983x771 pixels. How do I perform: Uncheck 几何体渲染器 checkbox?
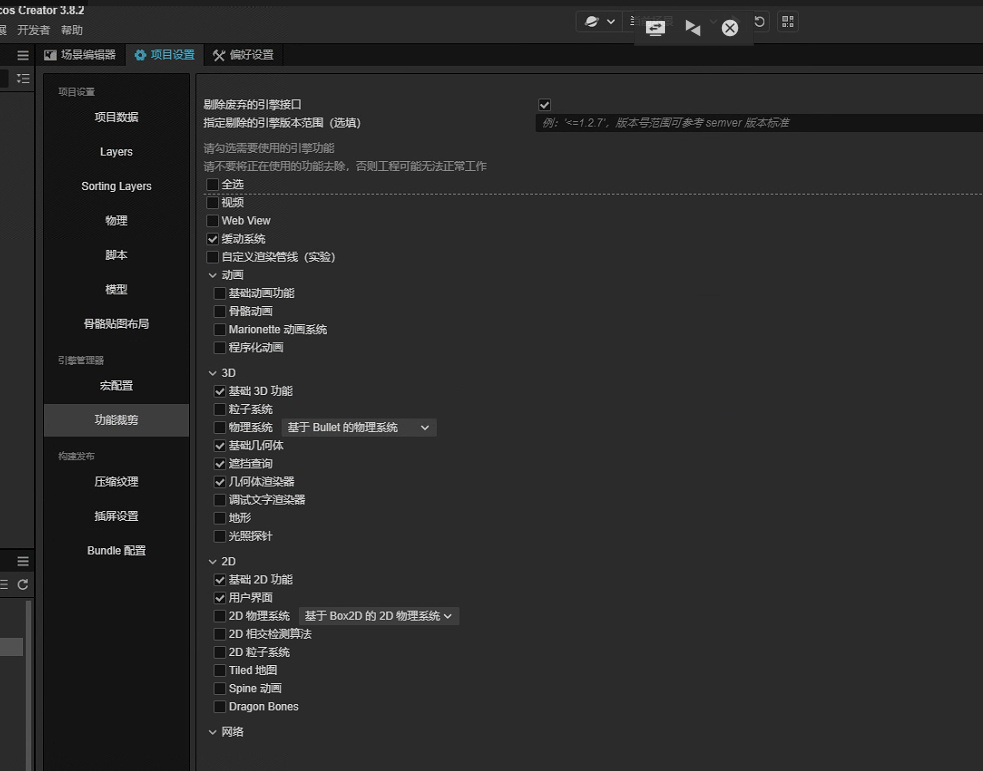click(x=219, y=482)
